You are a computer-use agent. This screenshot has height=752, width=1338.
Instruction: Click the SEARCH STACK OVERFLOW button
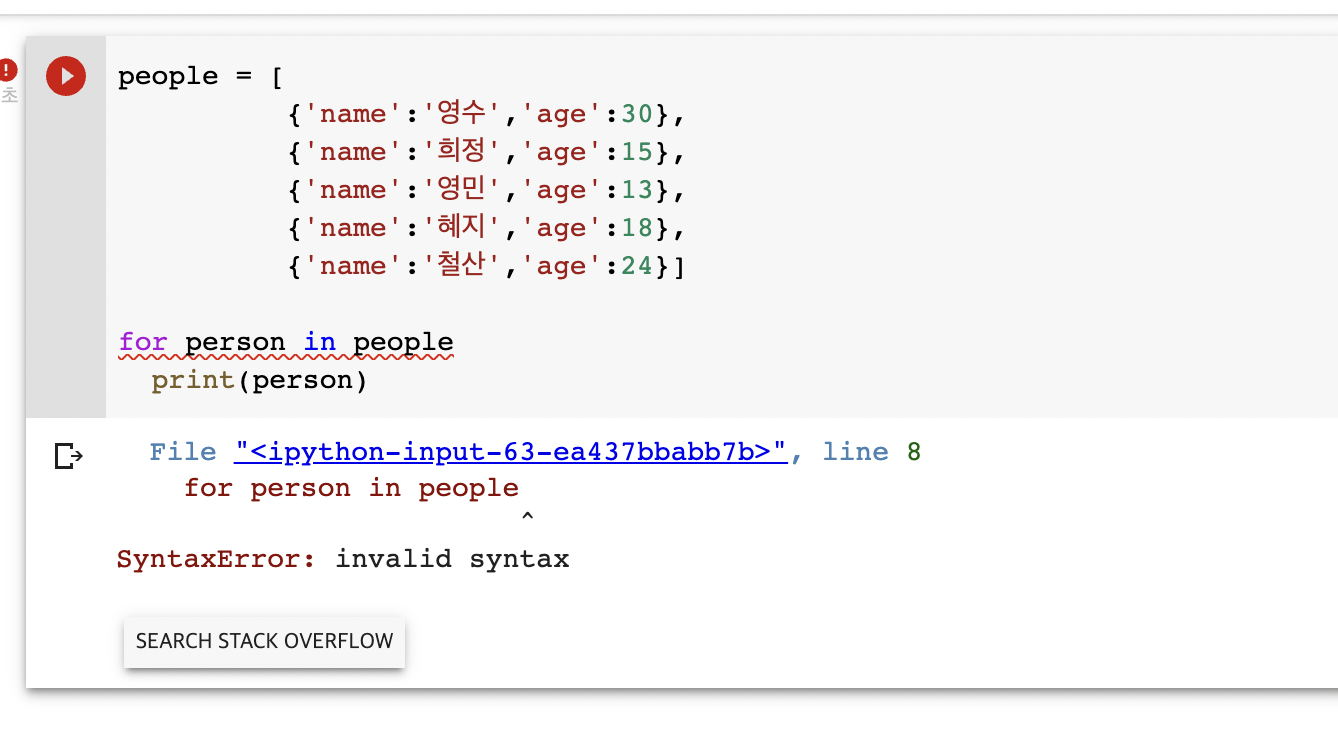(264, 641)
